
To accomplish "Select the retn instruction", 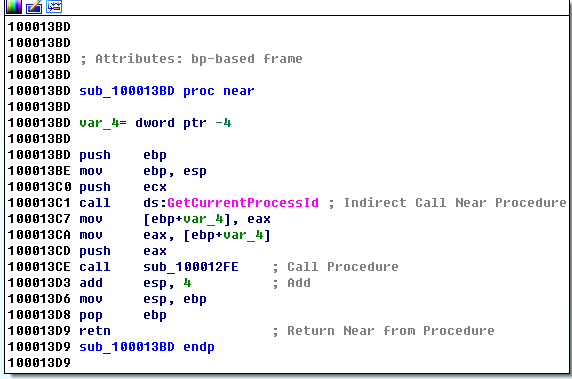I will [x=95, y=330].
